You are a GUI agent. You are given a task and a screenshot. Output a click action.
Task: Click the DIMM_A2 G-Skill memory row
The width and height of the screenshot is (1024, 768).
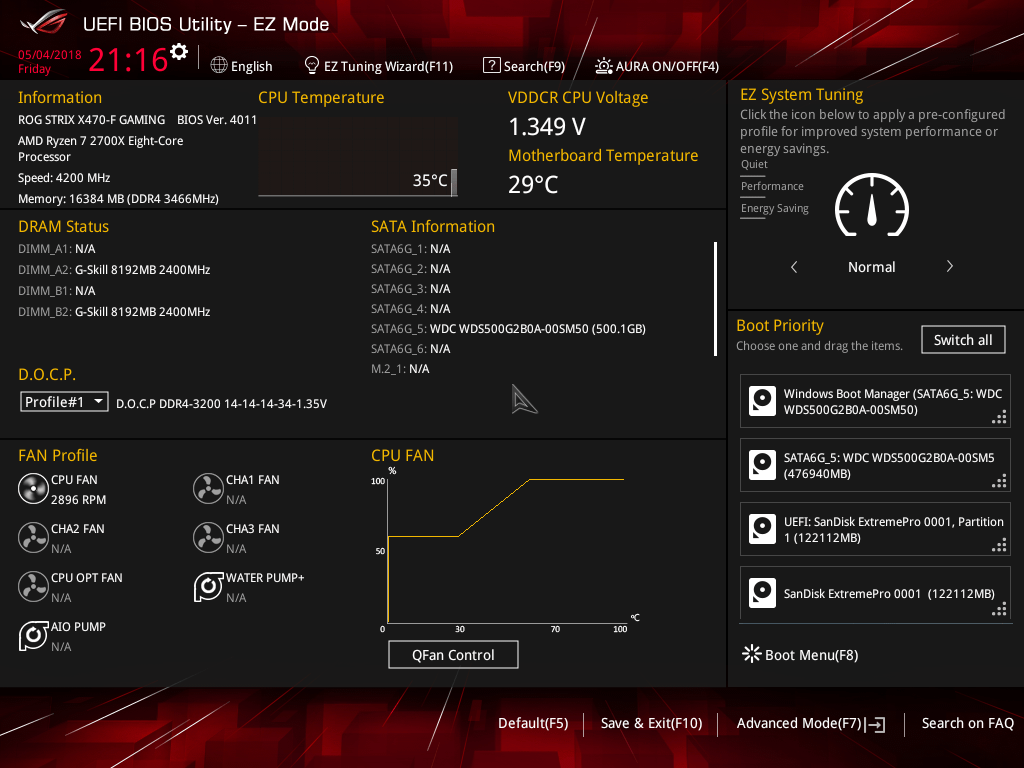click(114, 270)
